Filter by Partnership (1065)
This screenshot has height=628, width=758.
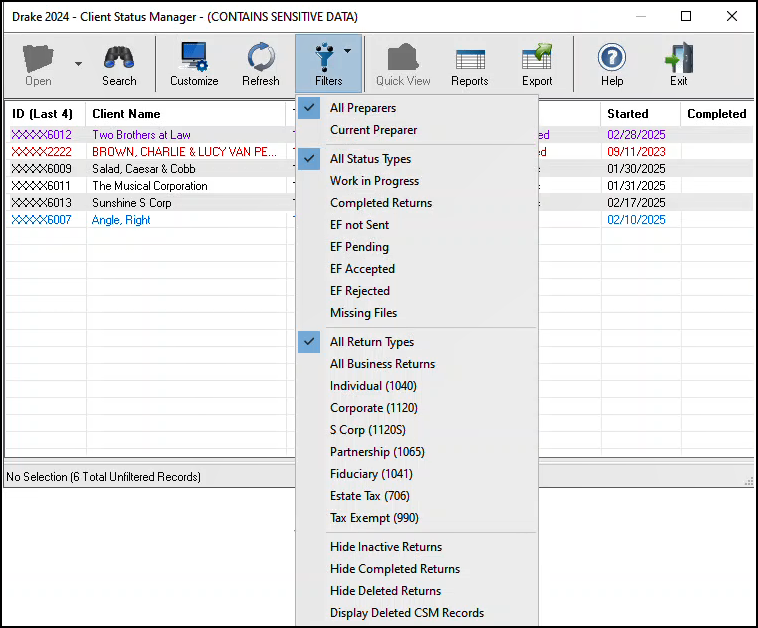417,452
